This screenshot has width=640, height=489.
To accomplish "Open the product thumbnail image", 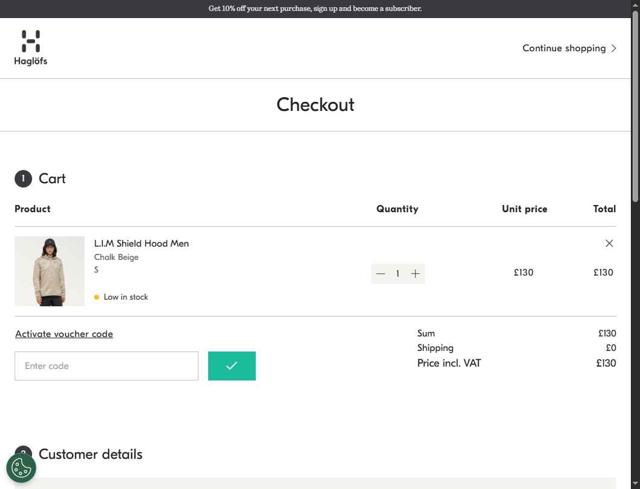I will [x=49, y=271].
